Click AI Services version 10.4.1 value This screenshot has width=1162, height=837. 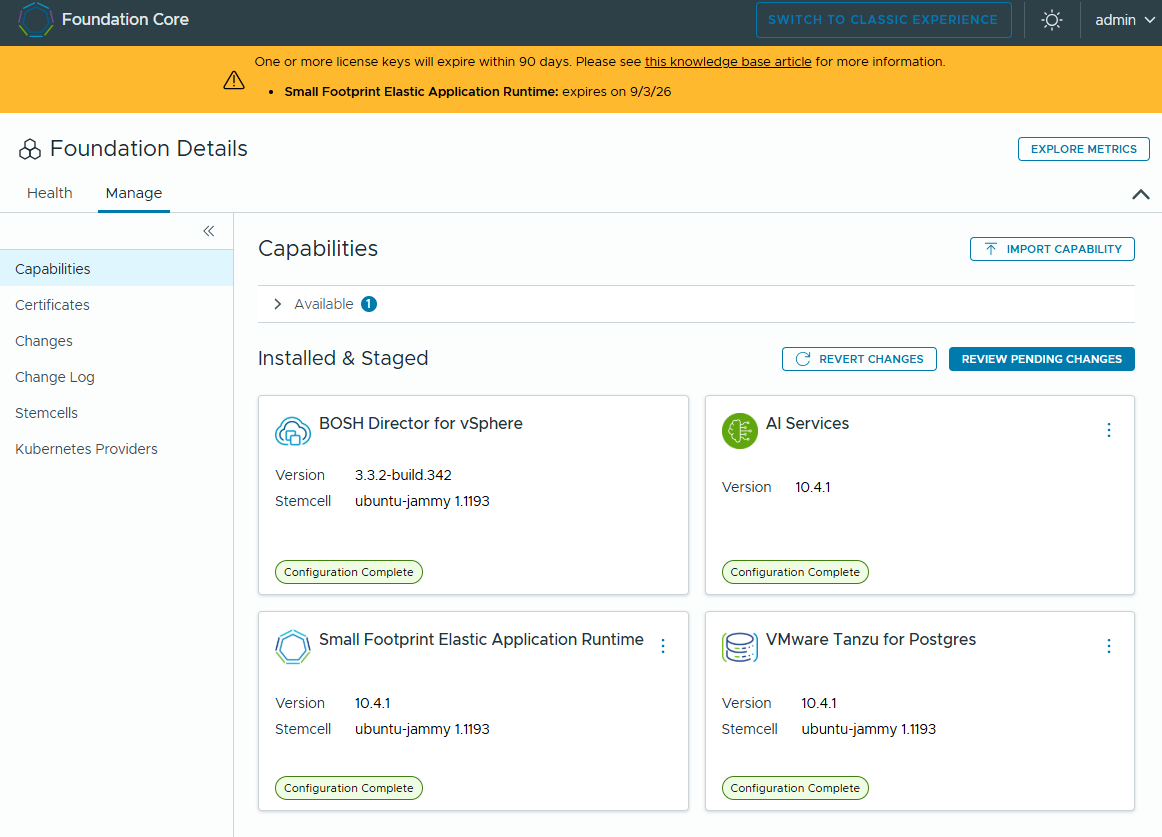tap(813, 487)
